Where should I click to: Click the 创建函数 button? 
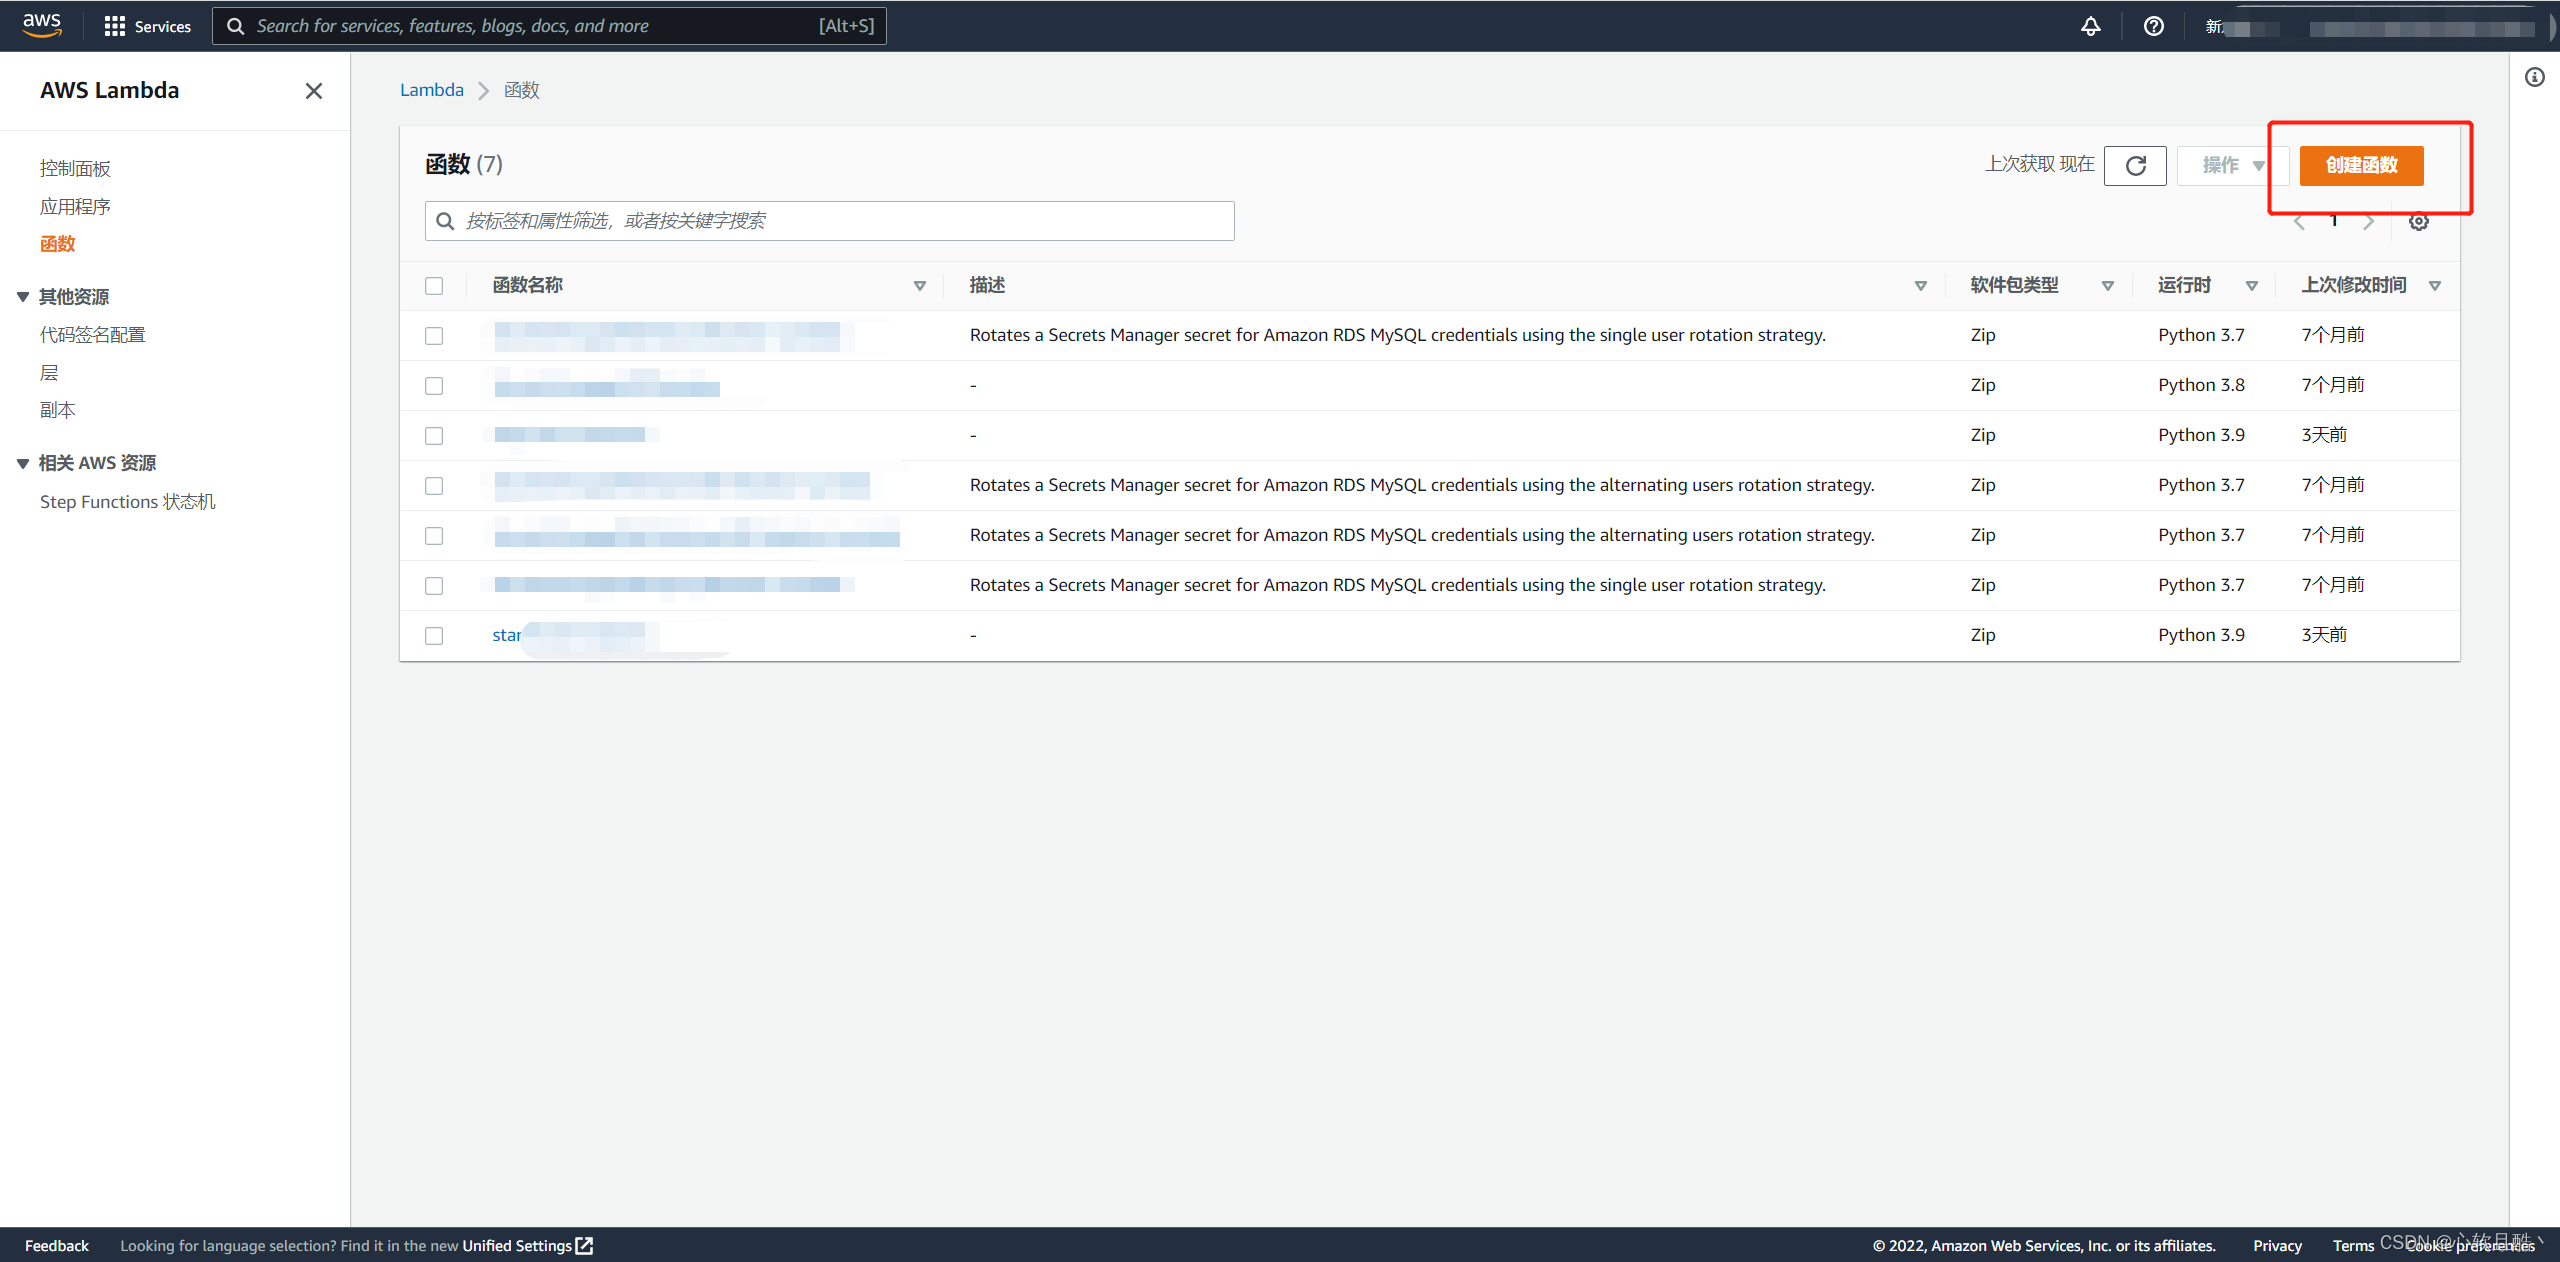[2361, 165]
